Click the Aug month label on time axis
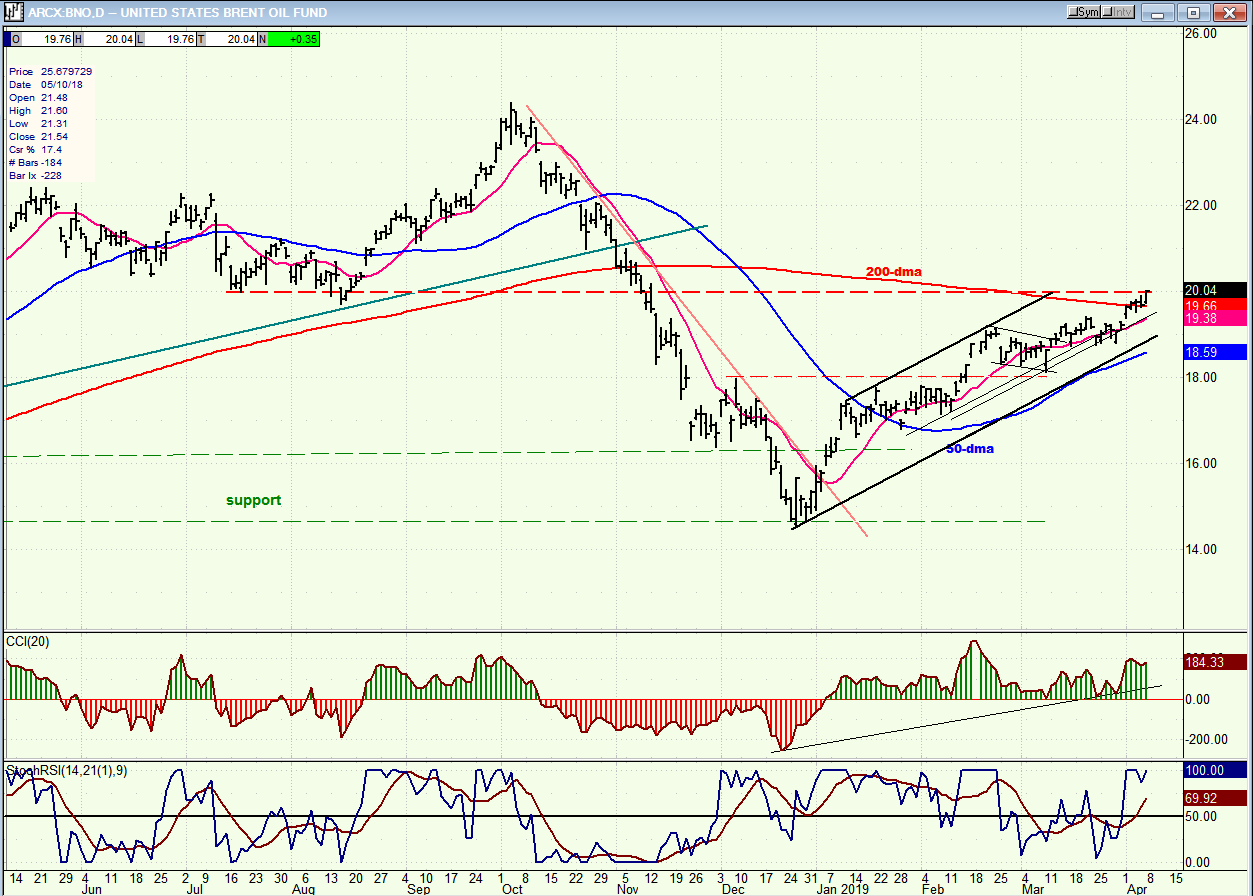This screenshot has width=1253, height=896. (x=303, y=888)
